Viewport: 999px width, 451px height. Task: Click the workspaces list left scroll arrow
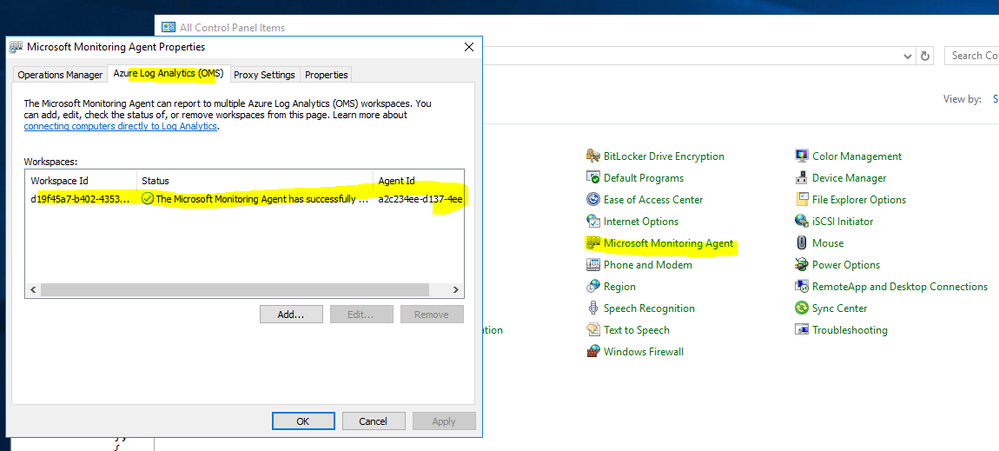click(32, 289)
